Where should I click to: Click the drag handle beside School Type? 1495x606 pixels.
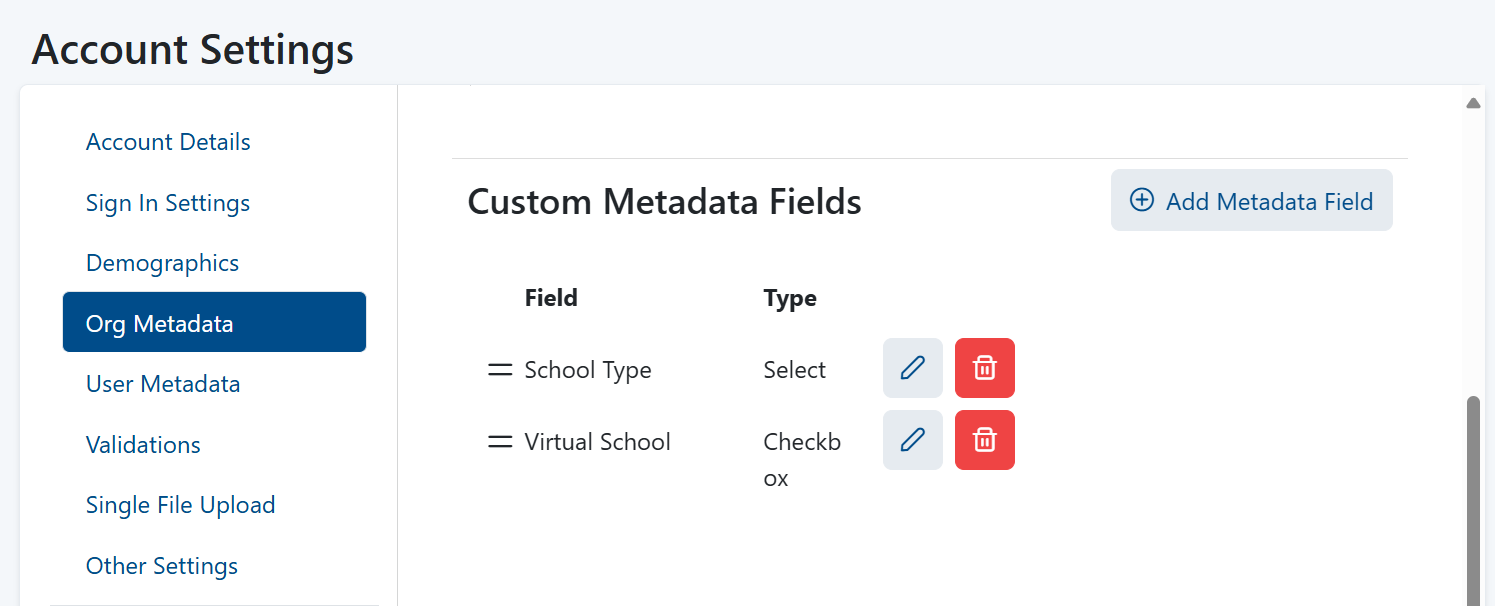[500, 369]
